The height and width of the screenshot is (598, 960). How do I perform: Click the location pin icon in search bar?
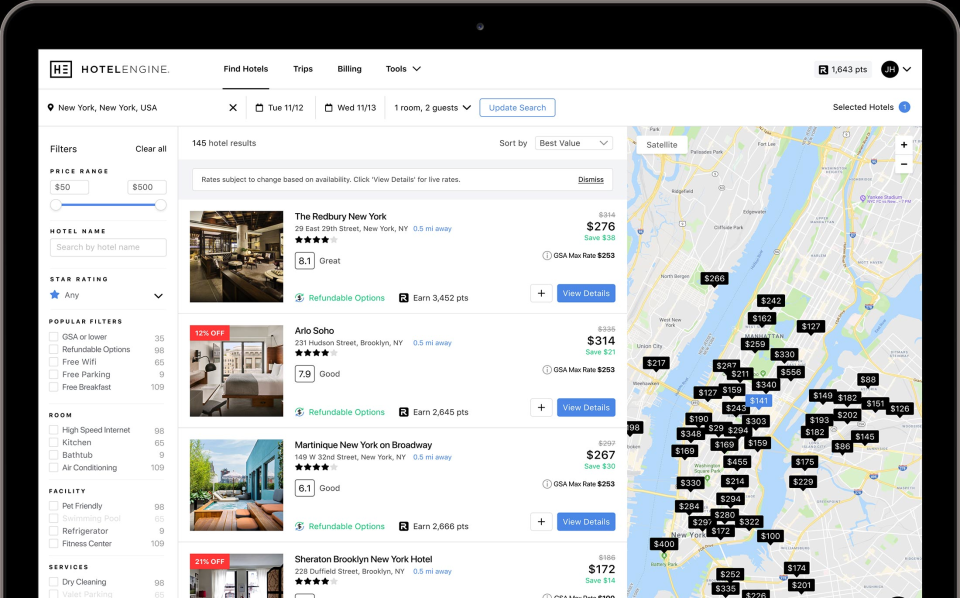pos(50,107)
